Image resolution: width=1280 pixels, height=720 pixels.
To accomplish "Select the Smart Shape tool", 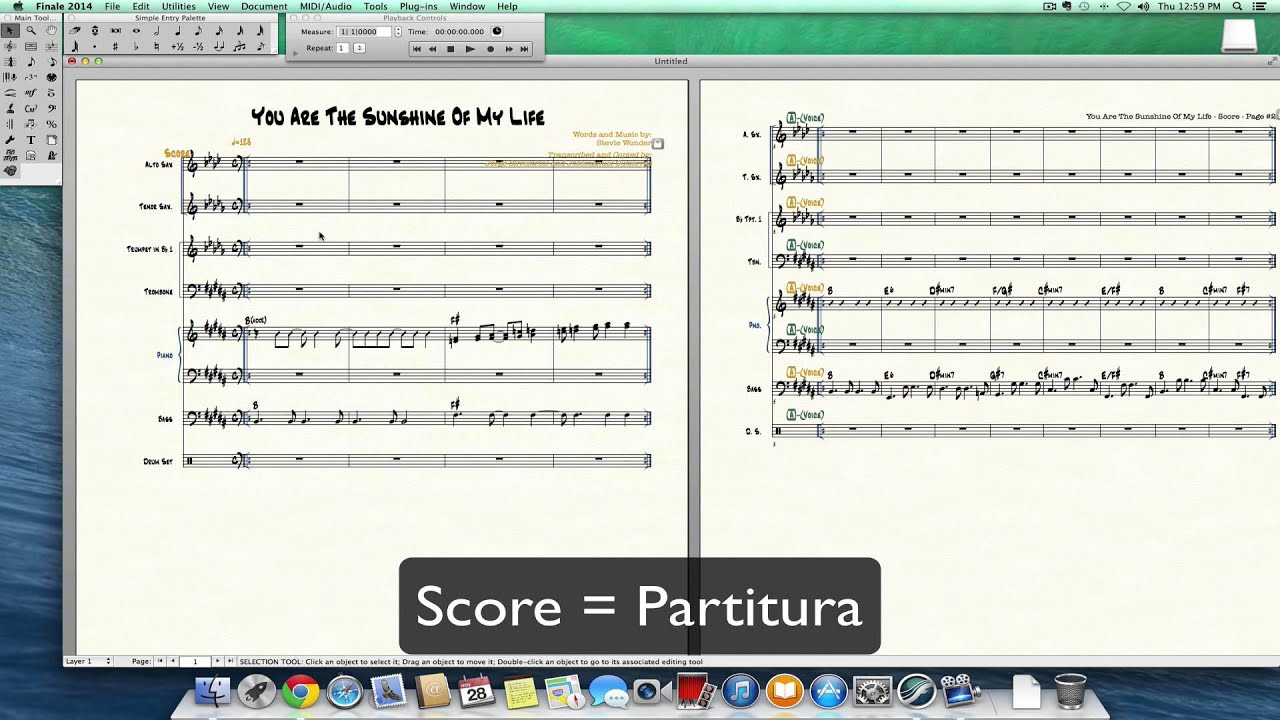I will tap(10, 93).
